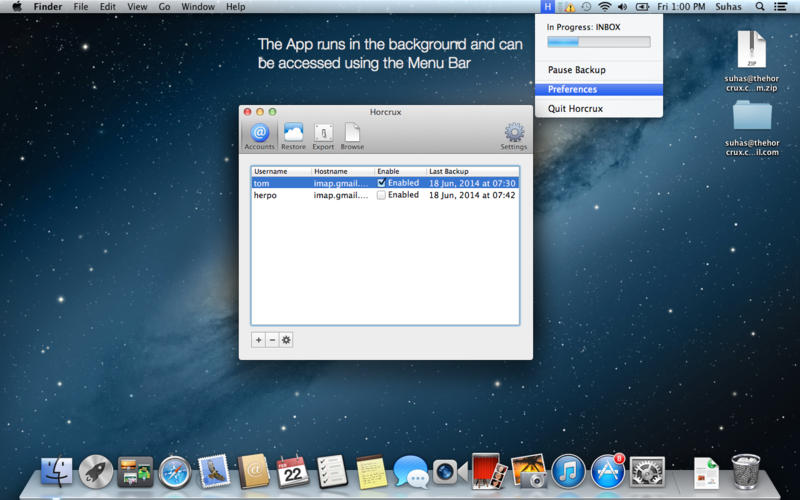
Task: Open the Restore cloud icon
Action: 293,134
